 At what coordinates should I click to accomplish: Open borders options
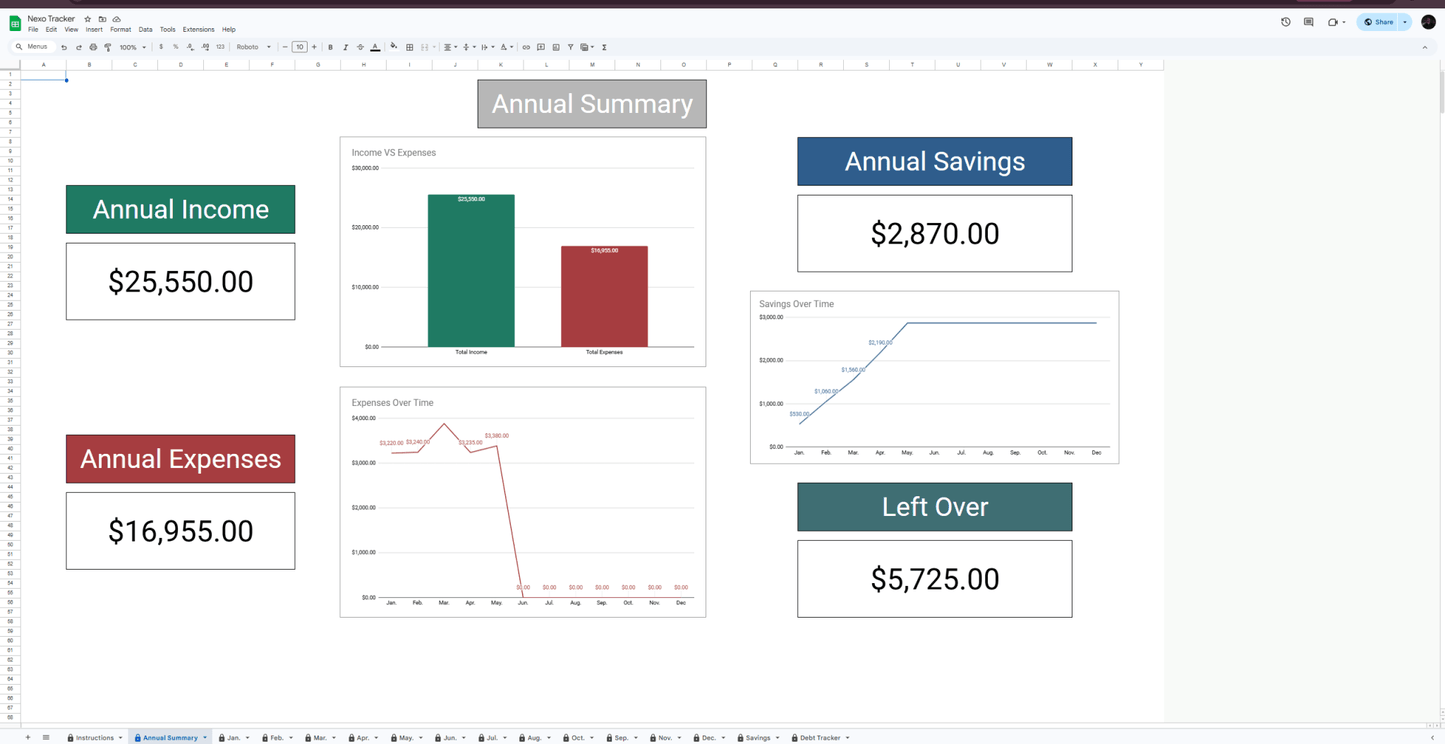coord(410,47)
